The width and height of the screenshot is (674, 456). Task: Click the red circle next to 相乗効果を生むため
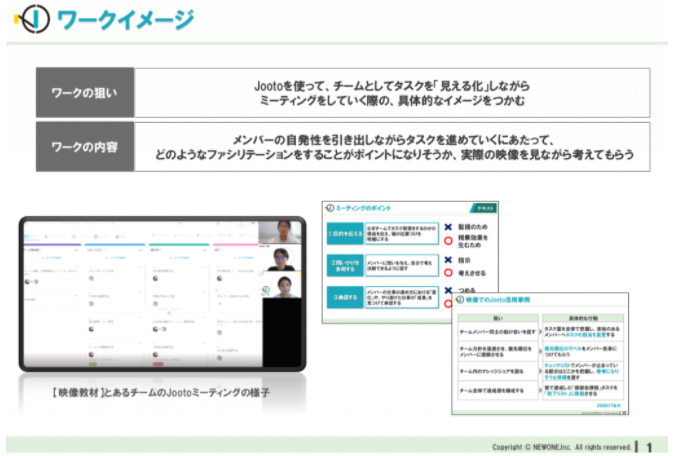coord(448,241)
